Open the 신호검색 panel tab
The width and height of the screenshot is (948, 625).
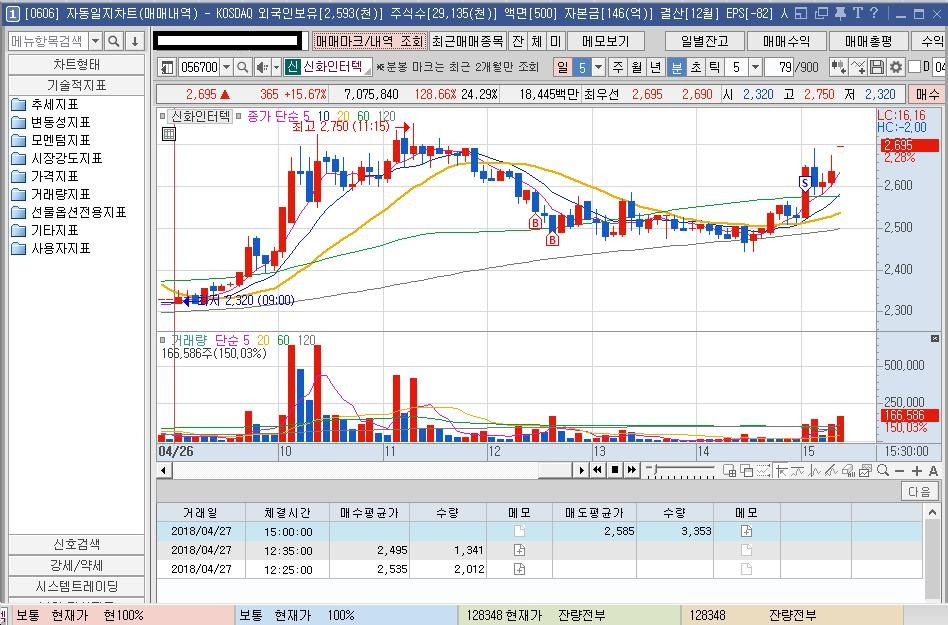[x=76, y=544]
